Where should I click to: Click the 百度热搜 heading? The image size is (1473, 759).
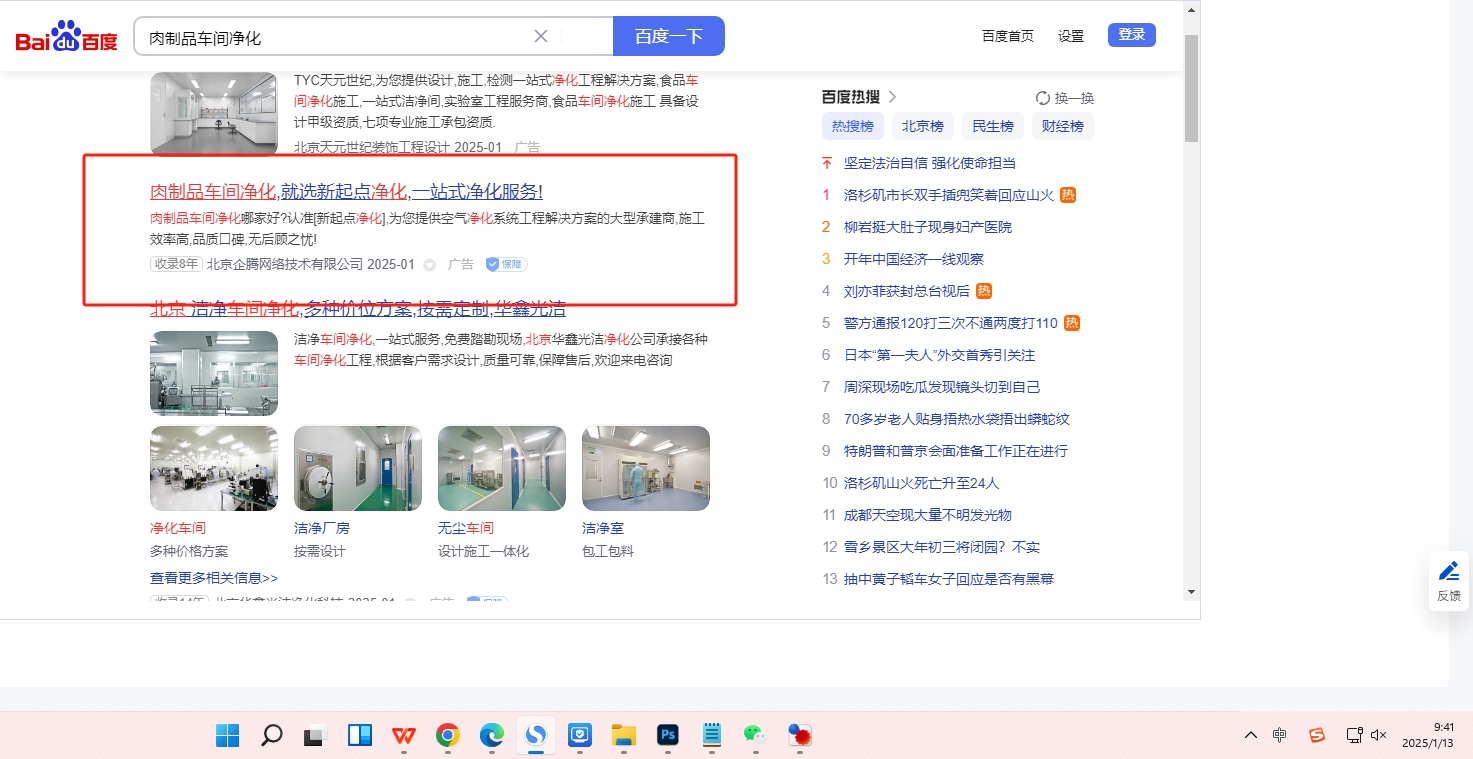coord(851,97)
